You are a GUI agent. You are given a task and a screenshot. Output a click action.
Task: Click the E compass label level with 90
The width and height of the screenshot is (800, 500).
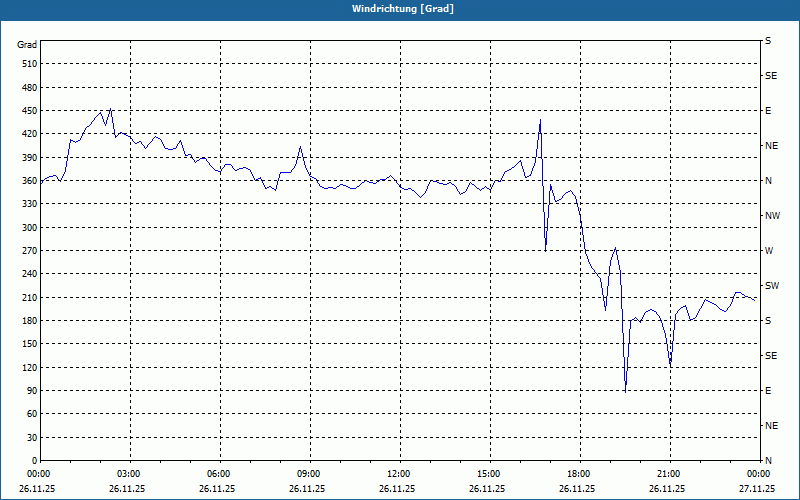(x=768, y=391)
